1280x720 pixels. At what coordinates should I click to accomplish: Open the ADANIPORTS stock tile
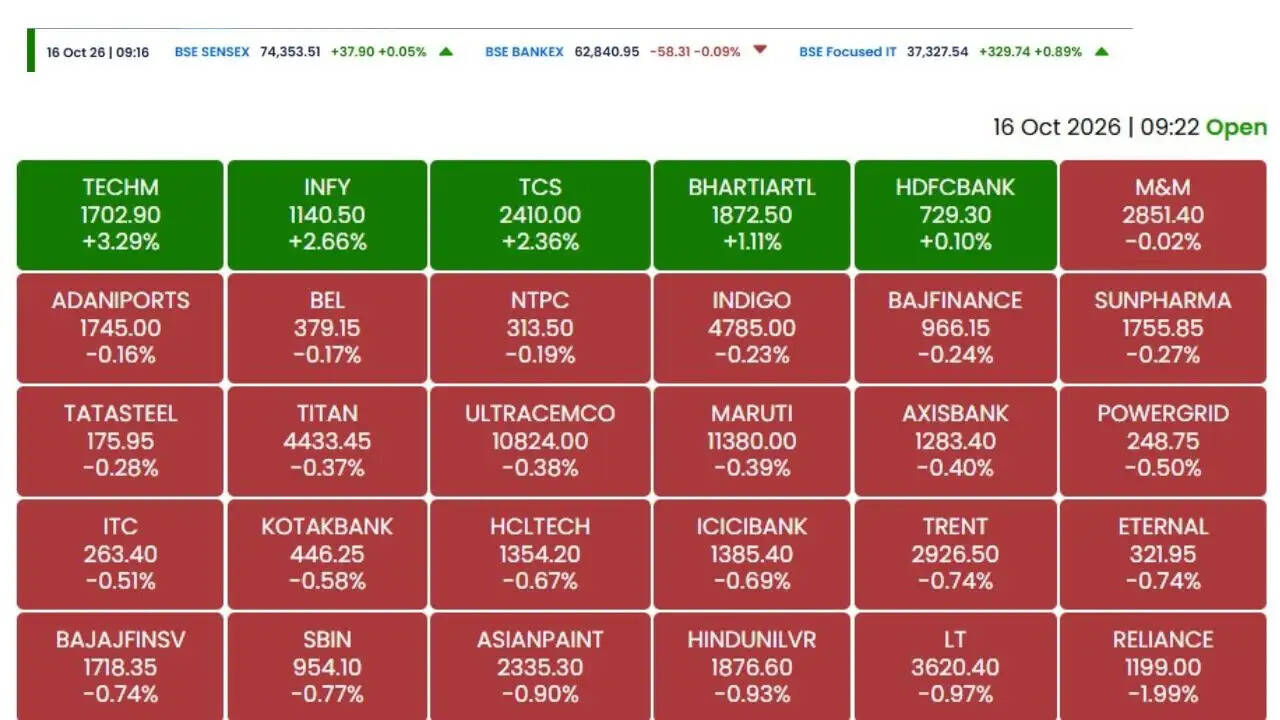click(120, 328)
